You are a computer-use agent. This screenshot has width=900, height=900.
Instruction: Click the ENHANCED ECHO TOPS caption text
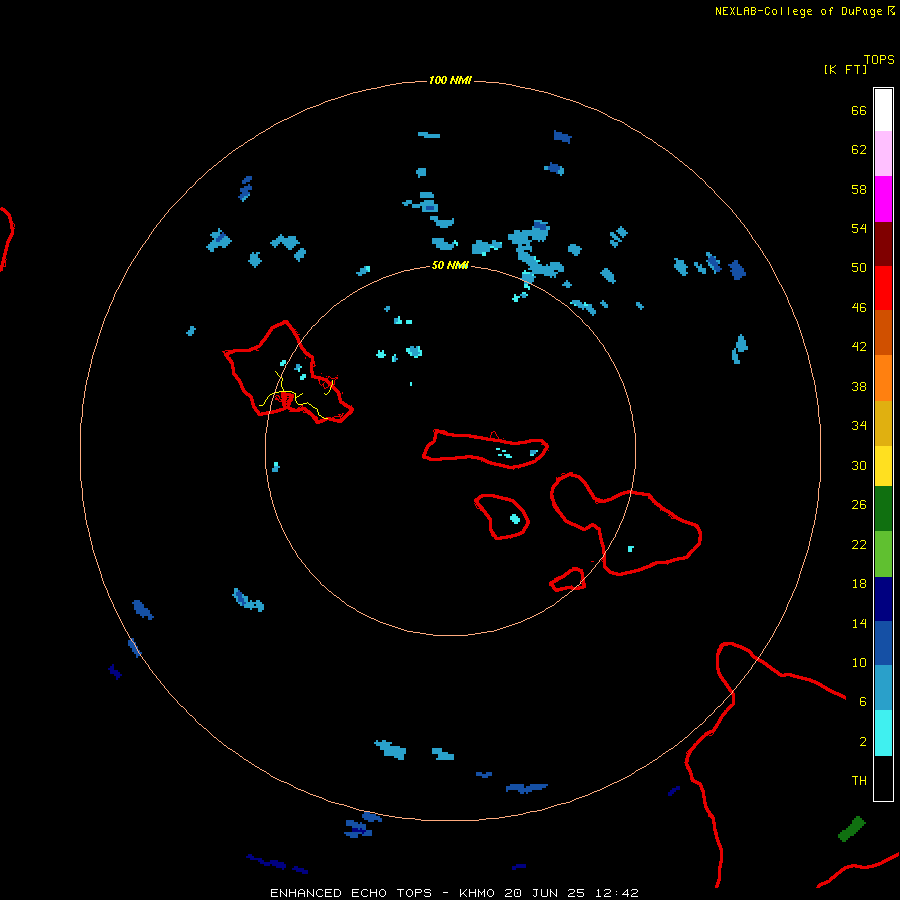[351, 893]
